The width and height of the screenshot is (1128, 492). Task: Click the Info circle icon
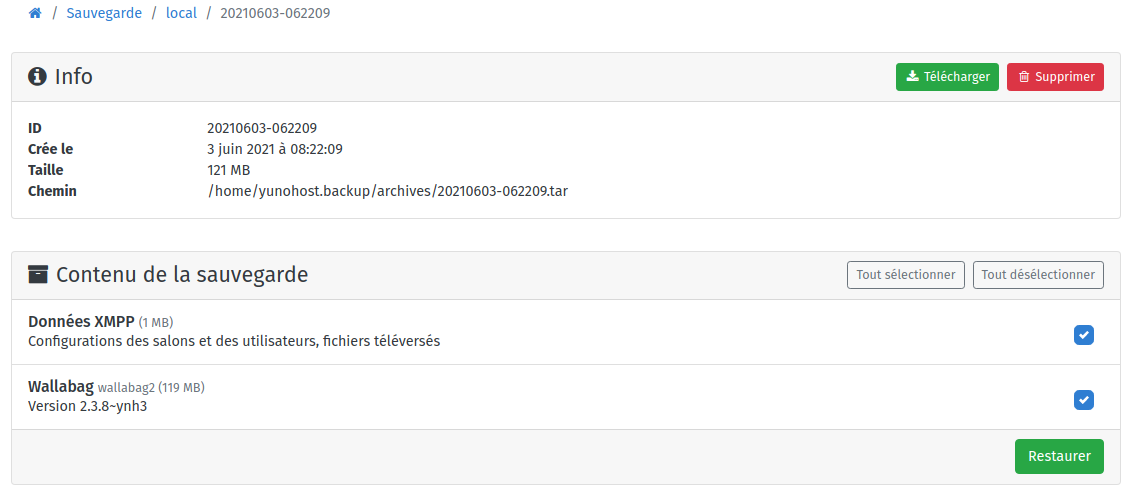pyautogui.click(x=38, y=77)
